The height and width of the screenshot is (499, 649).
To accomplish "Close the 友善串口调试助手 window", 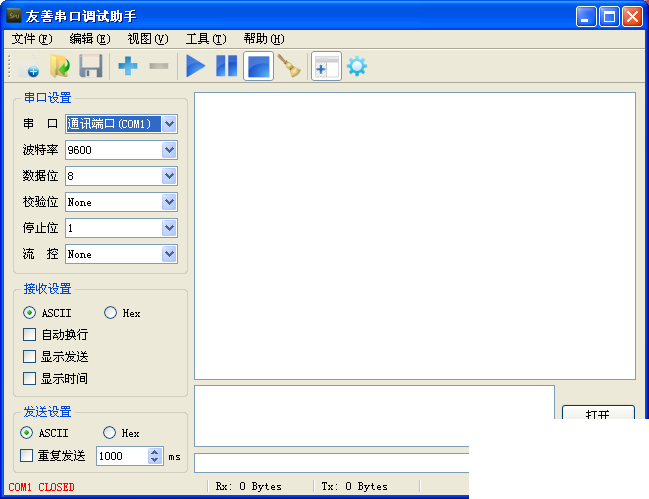I will pos(632,17).
